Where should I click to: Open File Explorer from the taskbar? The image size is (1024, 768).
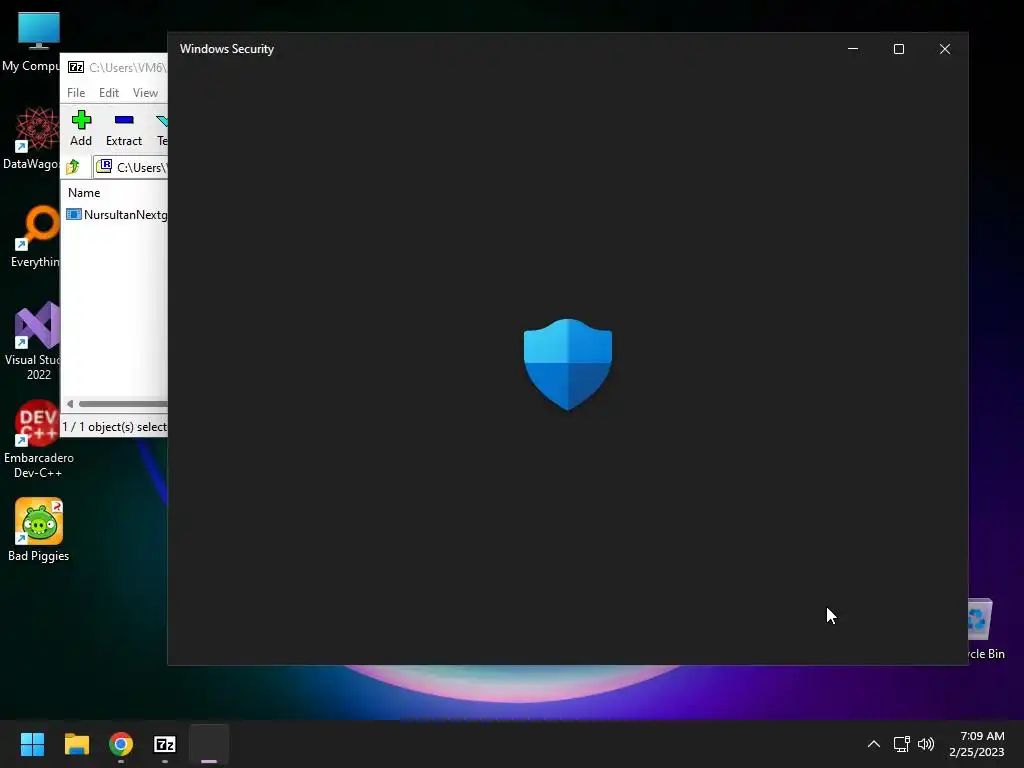pos(76,744)
